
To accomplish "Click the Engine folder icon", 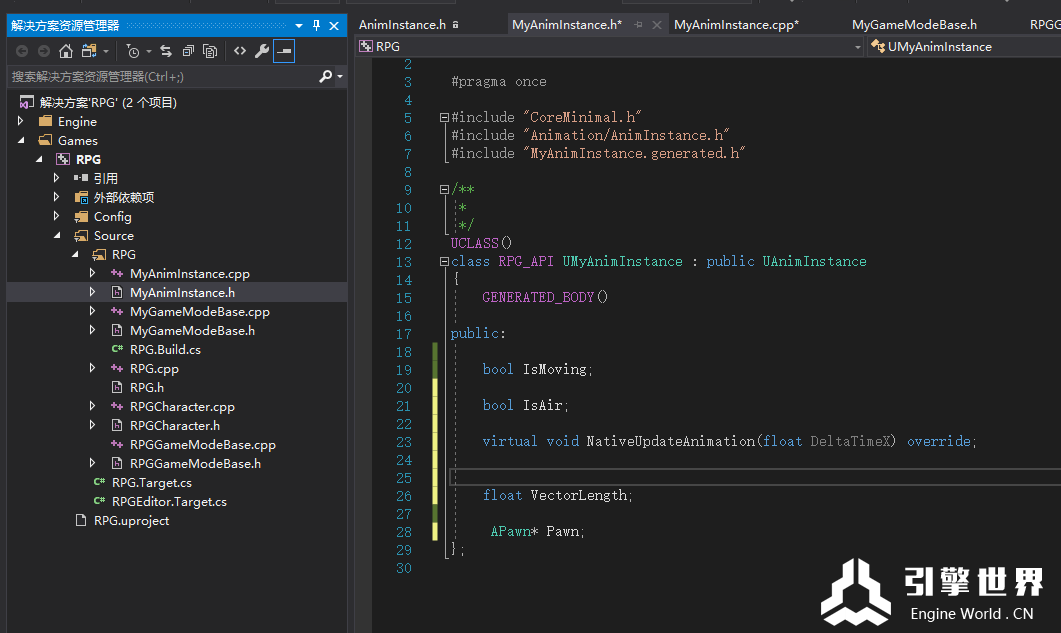I will click(45, 121).
